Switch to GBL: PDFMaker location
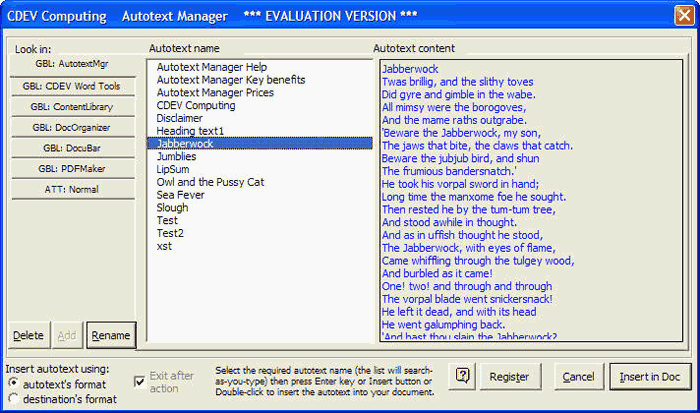Image resolution: width=700 pixels, height=413 pixels. [x=72, y=168]
